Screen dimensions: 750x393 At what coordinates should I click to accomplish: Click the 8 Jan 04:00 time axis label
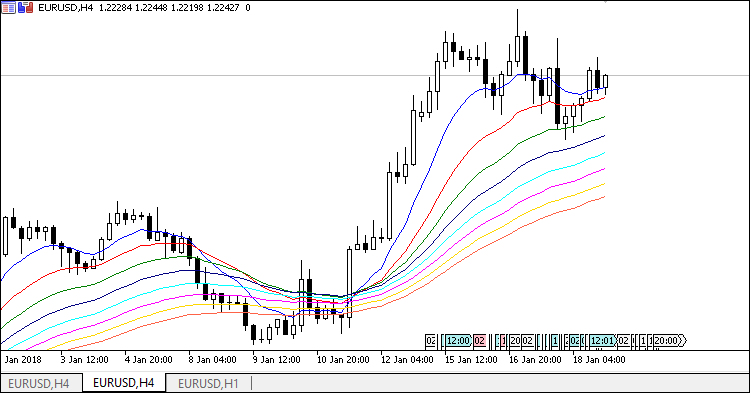[x=212, y=360]
